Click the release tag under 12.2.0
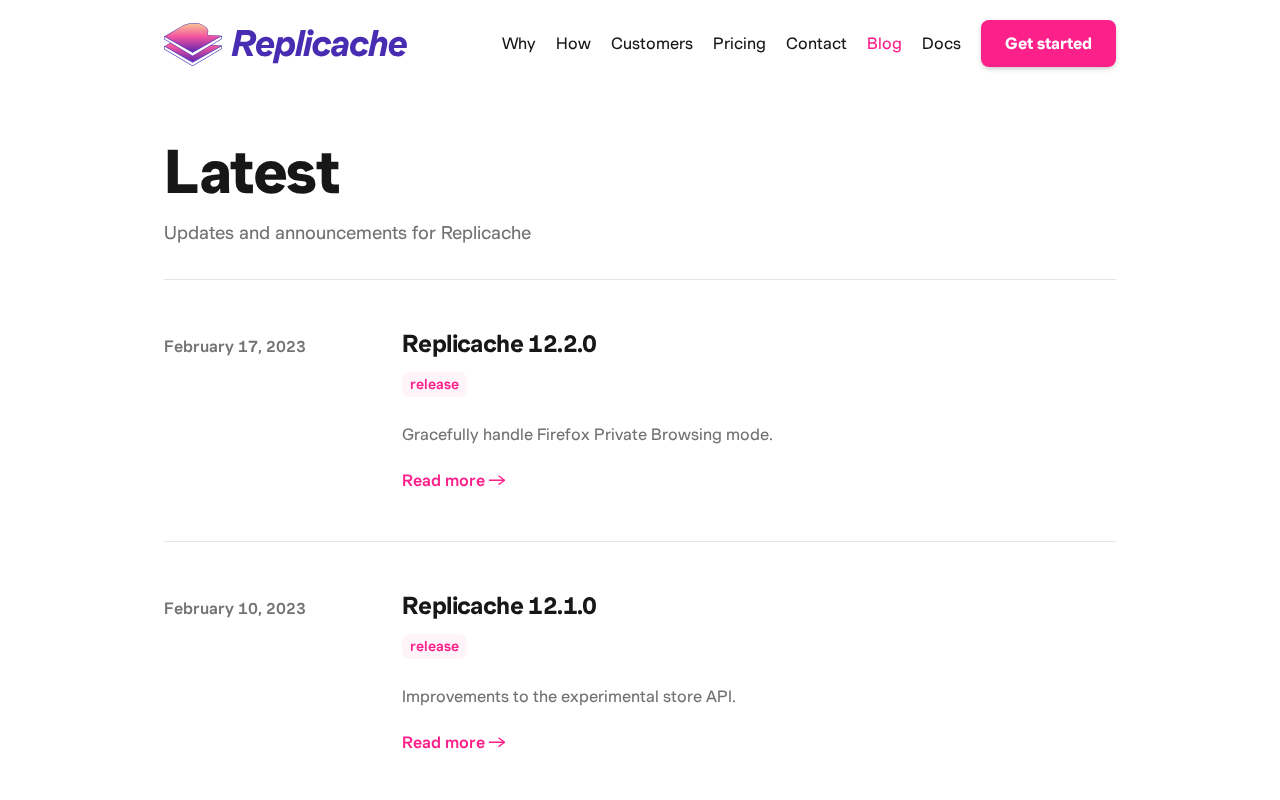Screen dimensions: 1280x800 click(434, 385)
